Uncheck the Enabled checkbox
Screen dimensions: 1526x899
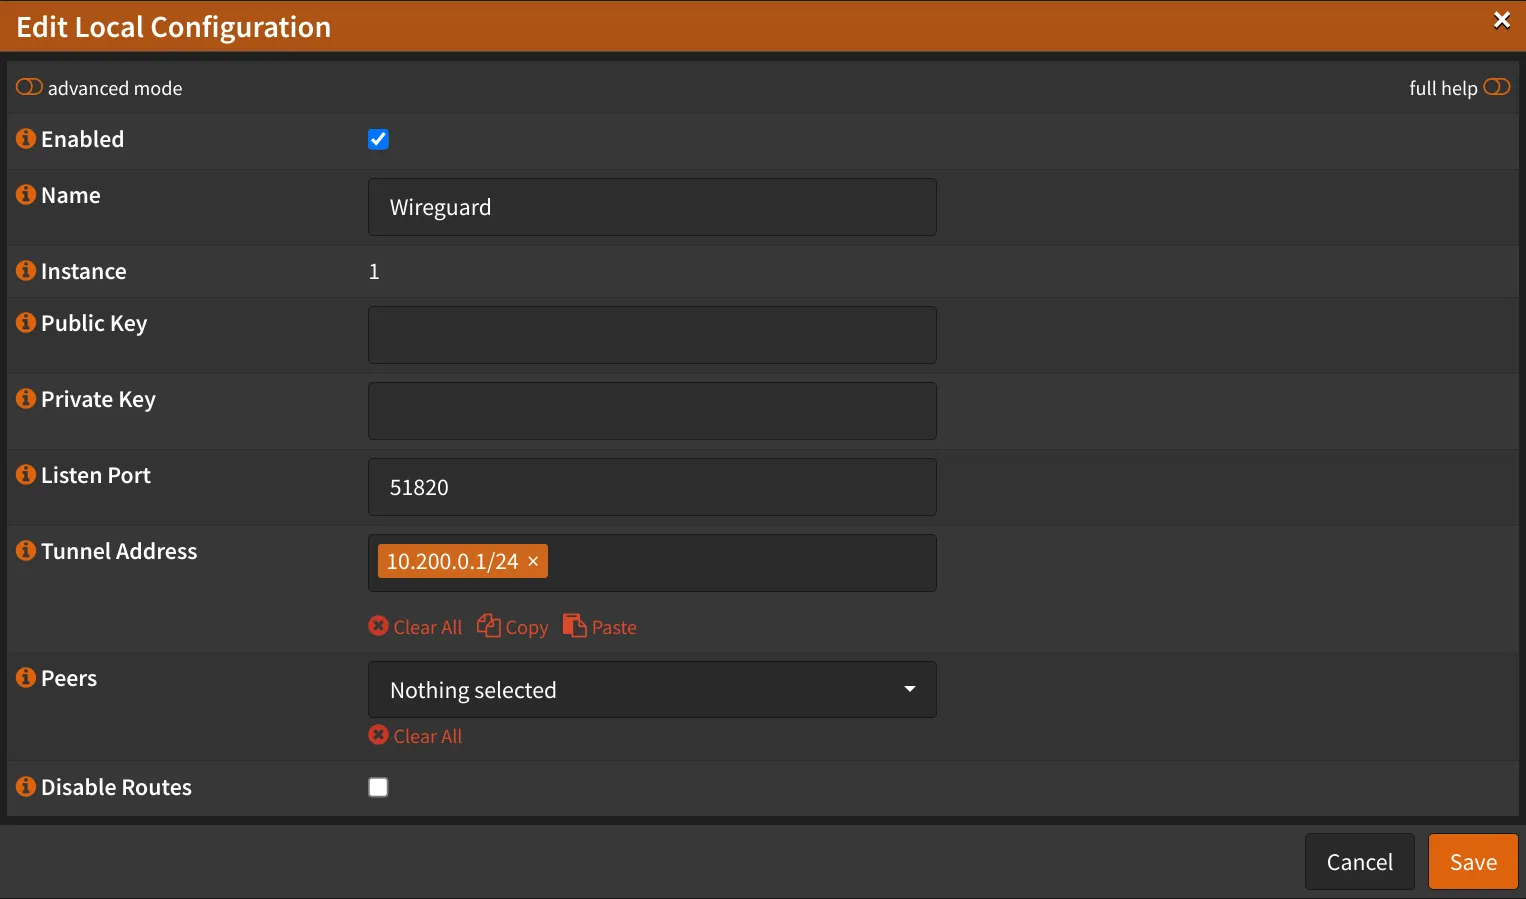[x=378, y=140]
